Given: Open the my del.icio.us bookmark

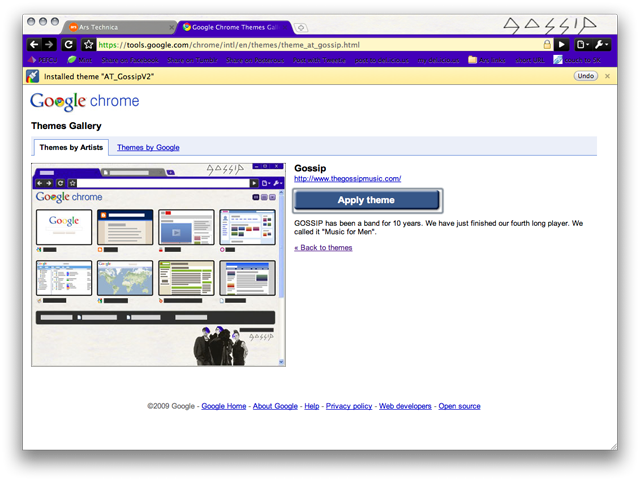Looking at the screenshot, I should click(x=438, y=60).
